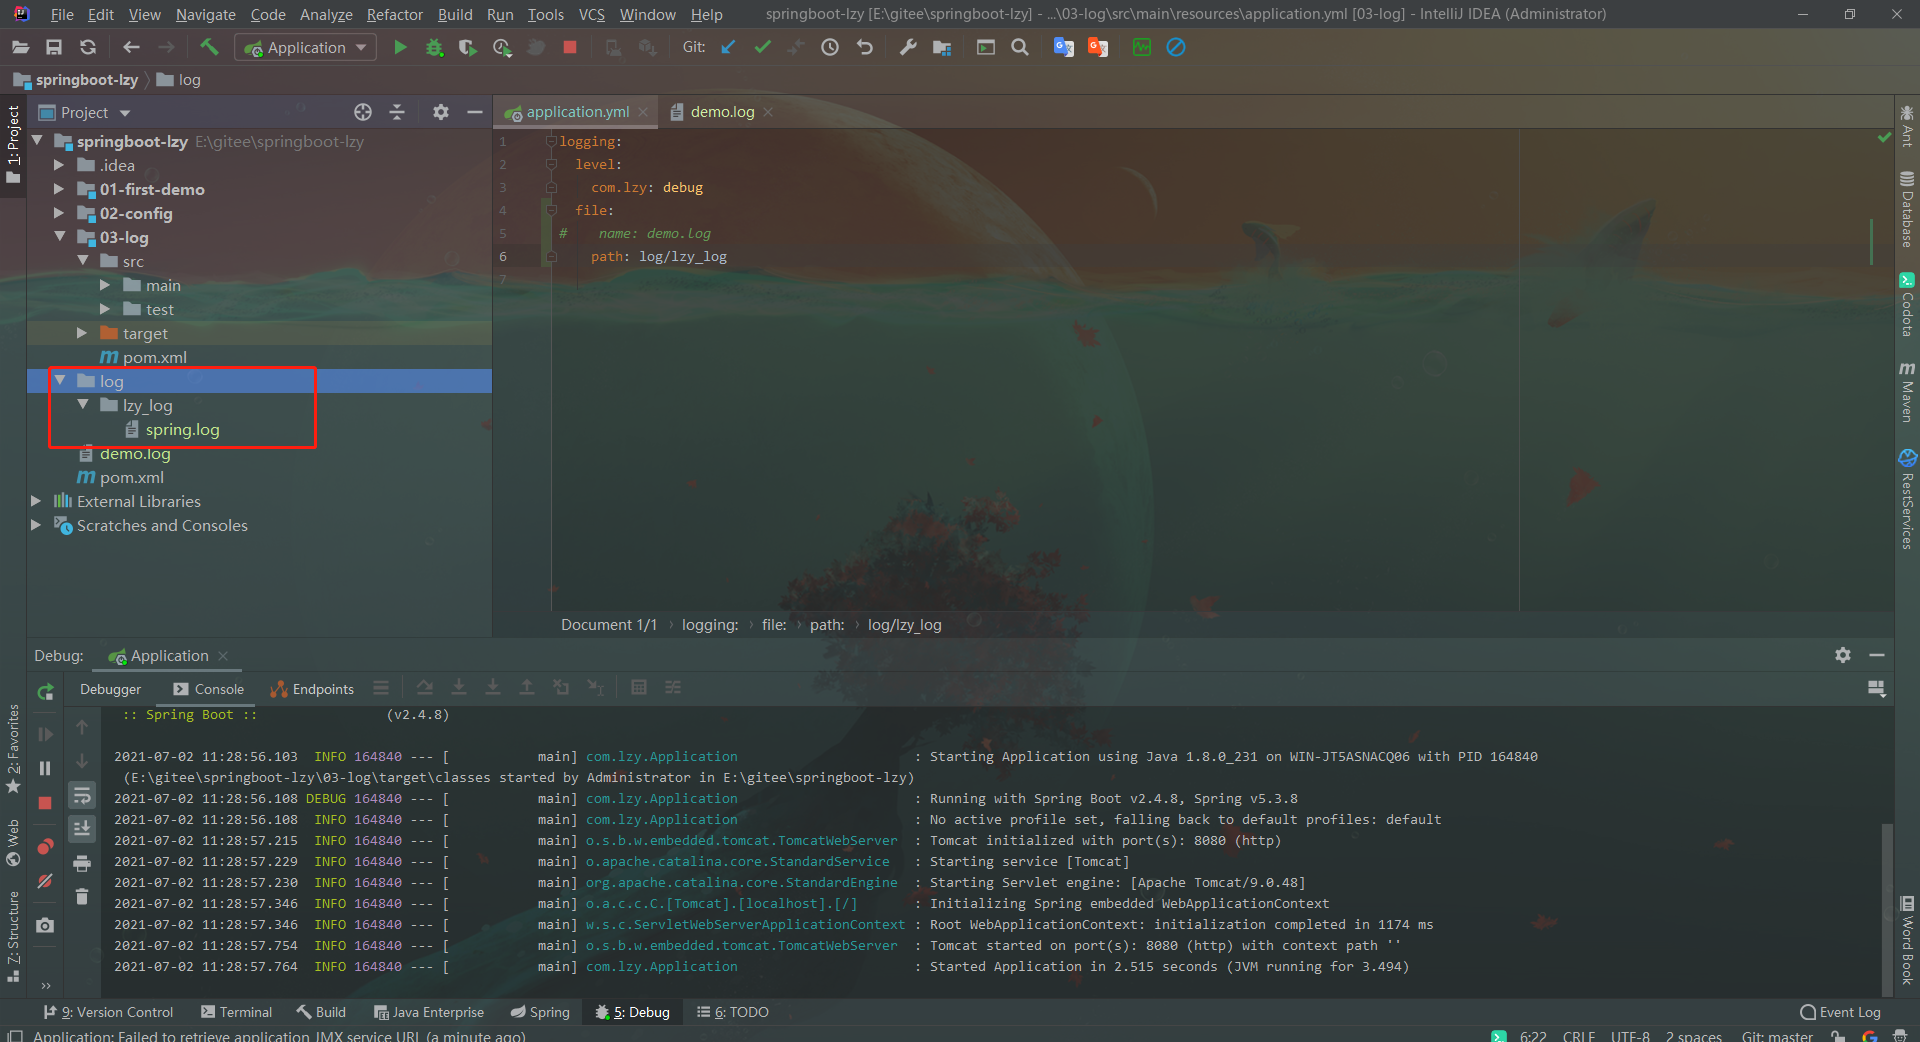
Task: Open Database side panel
Action: tap(1907, 209)
